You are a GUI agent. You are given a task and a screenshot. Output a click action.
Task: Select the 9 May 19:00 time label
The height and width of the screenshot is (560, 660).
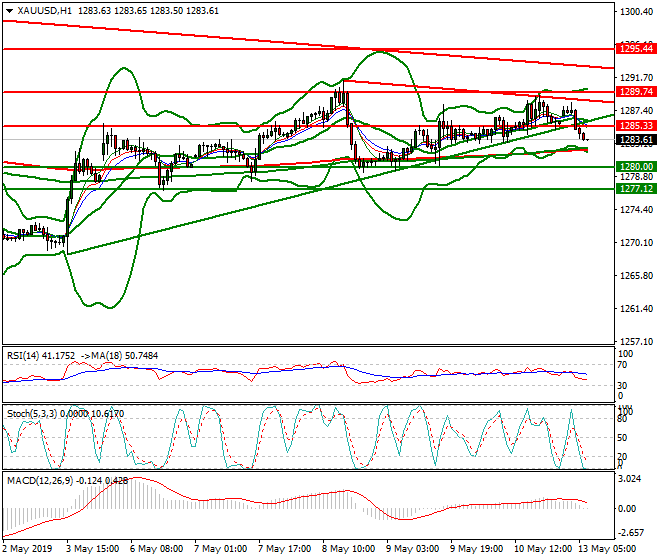pyautogui.click(x=477, y=549)
